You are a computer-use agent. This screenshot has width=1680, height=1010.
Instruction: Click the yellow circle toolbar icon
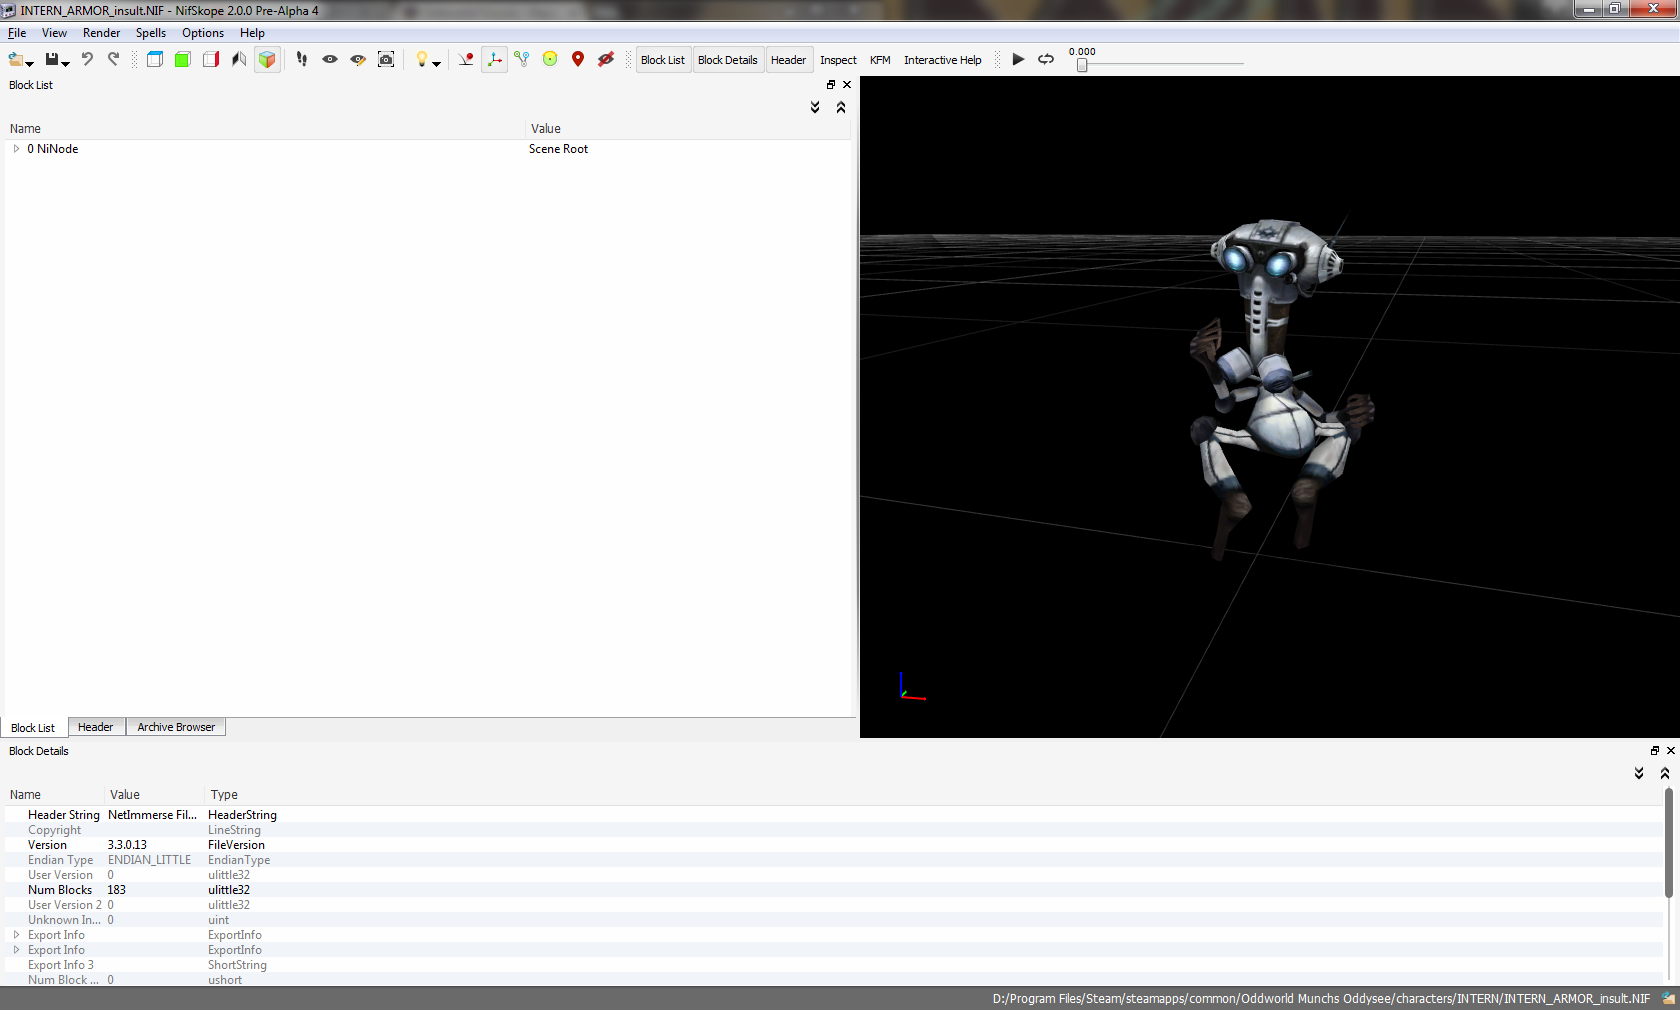(x=550, y=60)
